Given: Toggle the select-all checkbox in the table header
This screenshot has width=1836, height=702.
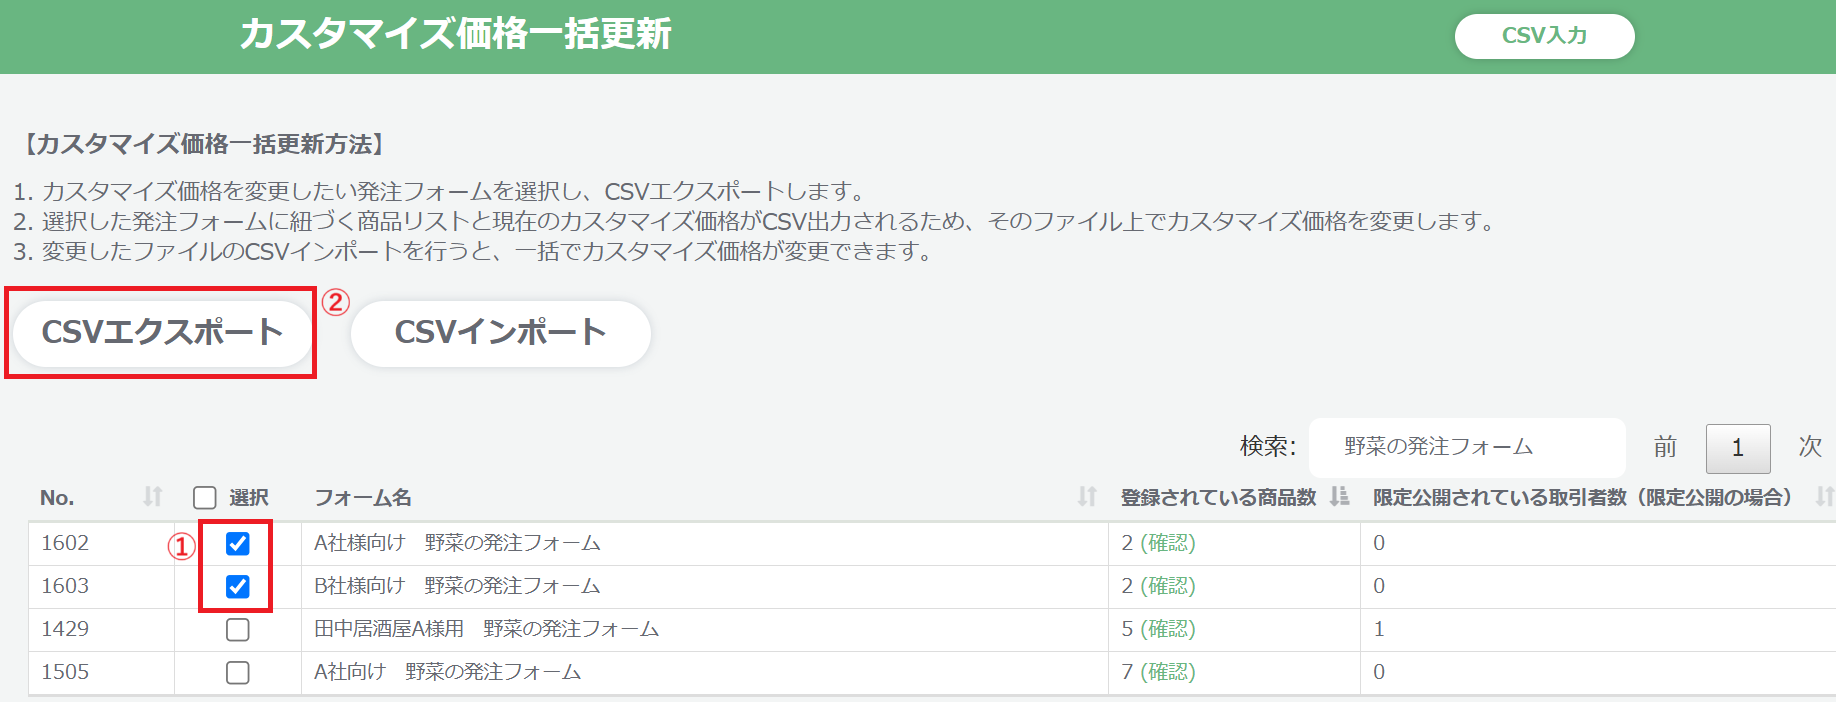Looking at the screenshot, I should (205, 498).
